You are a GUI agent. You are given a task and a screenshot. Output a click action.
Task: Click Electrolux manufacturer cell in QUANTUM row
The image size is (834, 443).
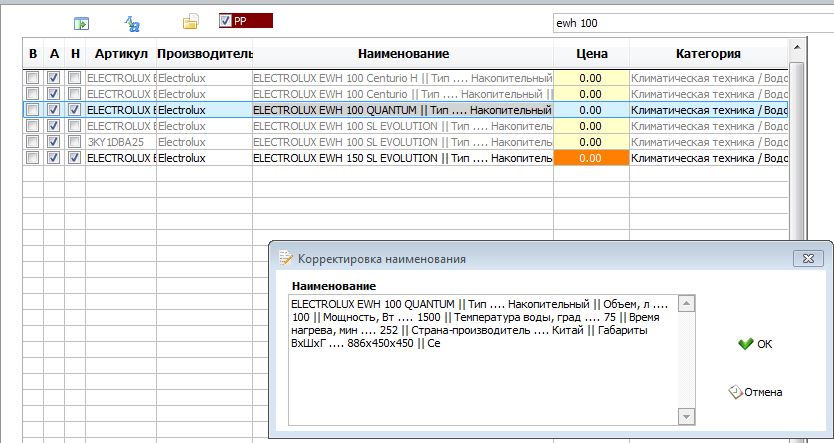tap(204, 110)
